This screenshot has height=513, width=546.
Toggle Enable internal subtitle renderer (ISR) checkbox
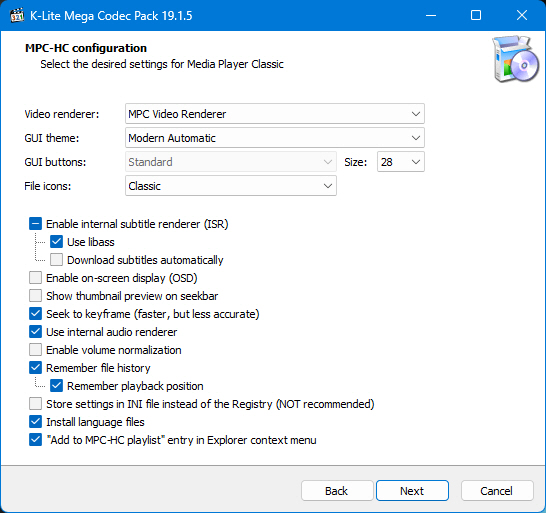click(36, 224)
